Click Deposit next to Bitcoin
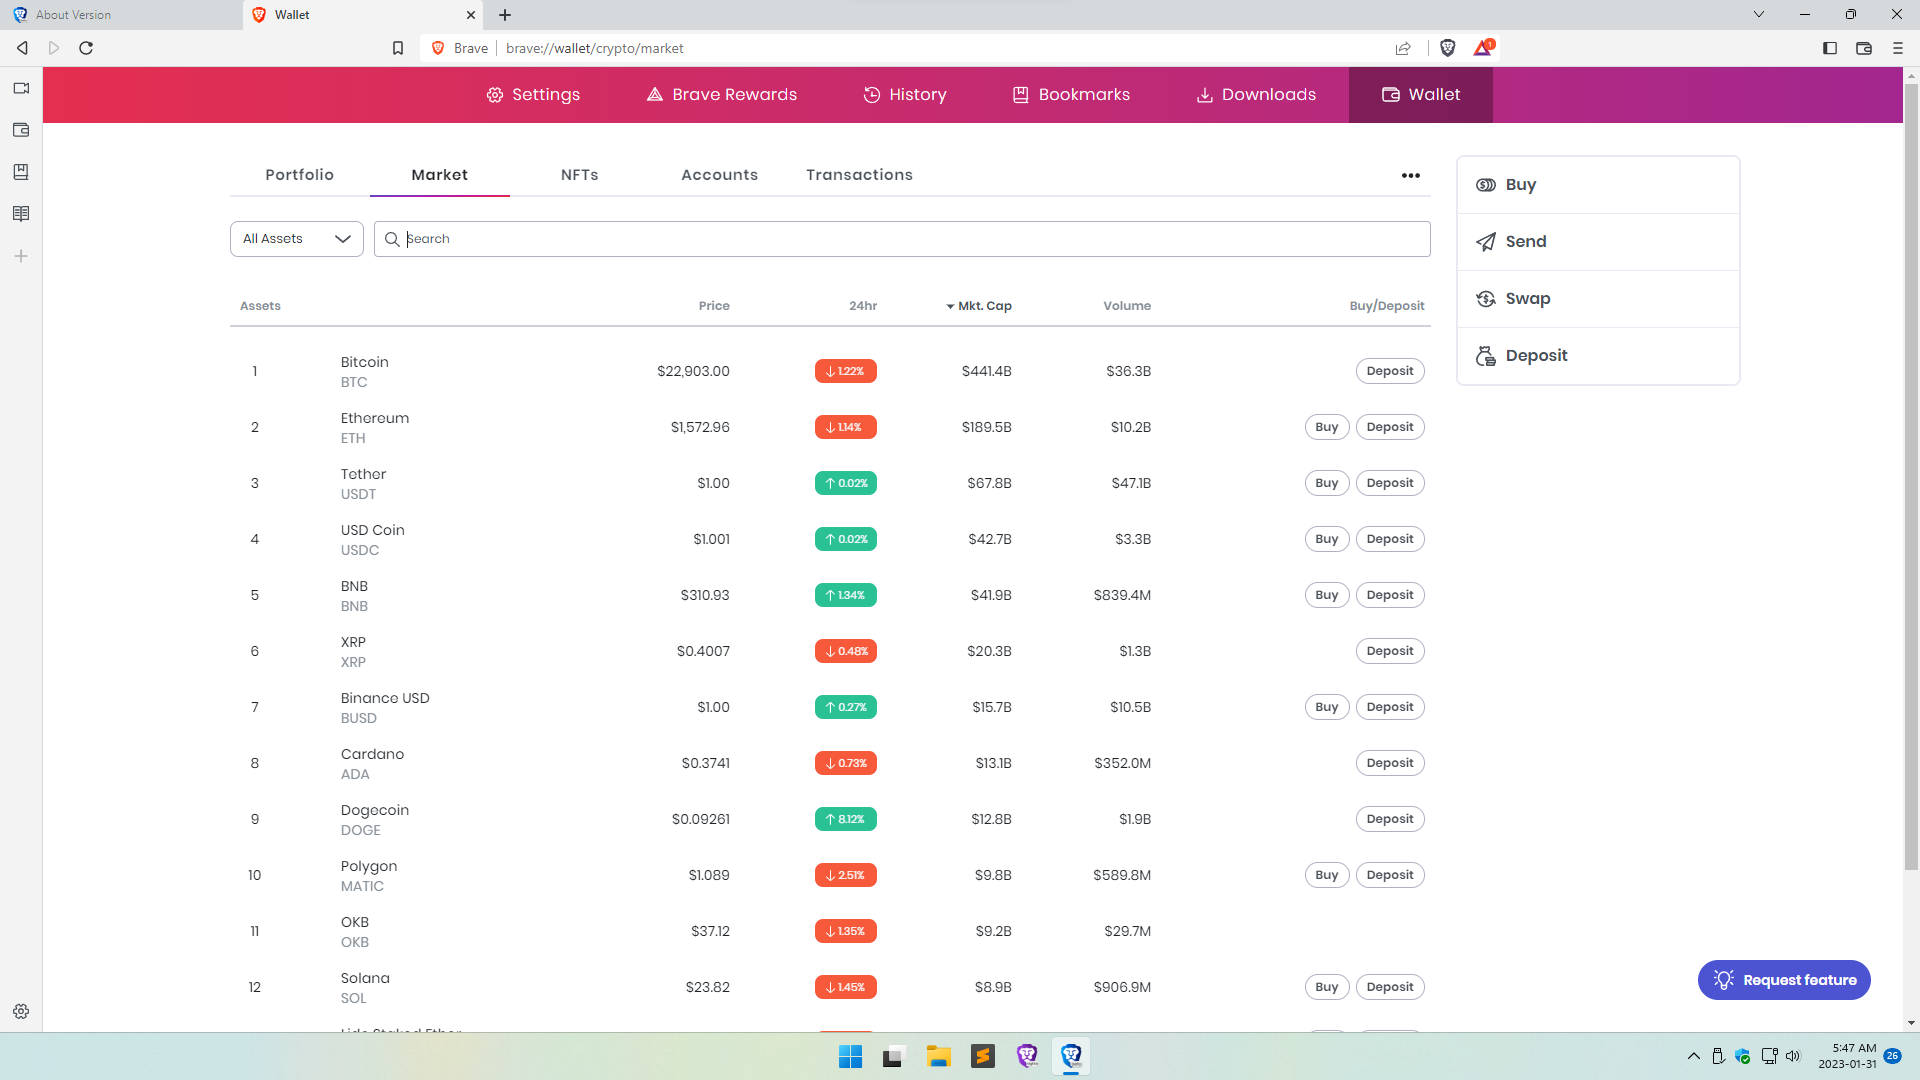This screenshot has width=1920, height=1080. click(x=1390, y=371)
